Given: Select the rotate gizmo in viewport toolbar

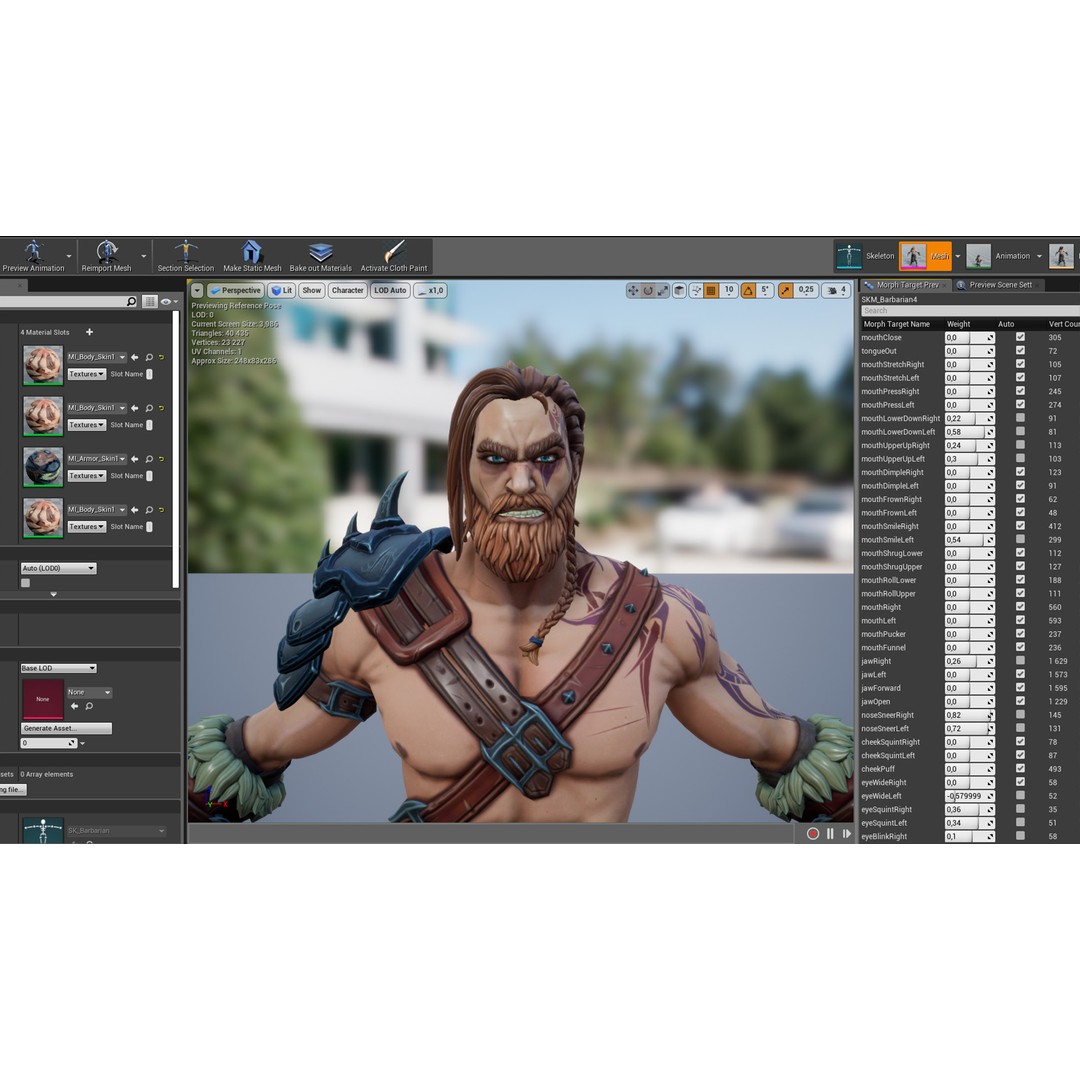Looking at the screenshot, I should [648, 291].
